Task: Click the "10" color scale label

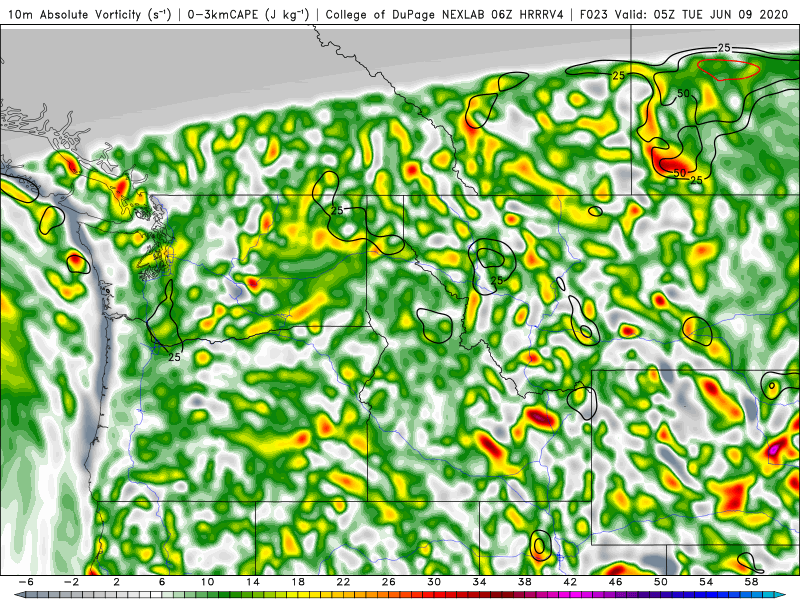Action: click(207, 582)
